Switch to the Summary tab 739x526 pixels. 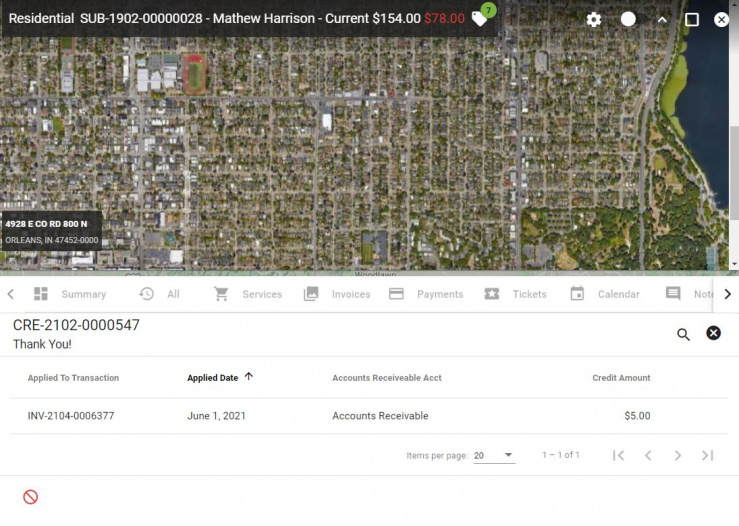[x=83, y=294]
